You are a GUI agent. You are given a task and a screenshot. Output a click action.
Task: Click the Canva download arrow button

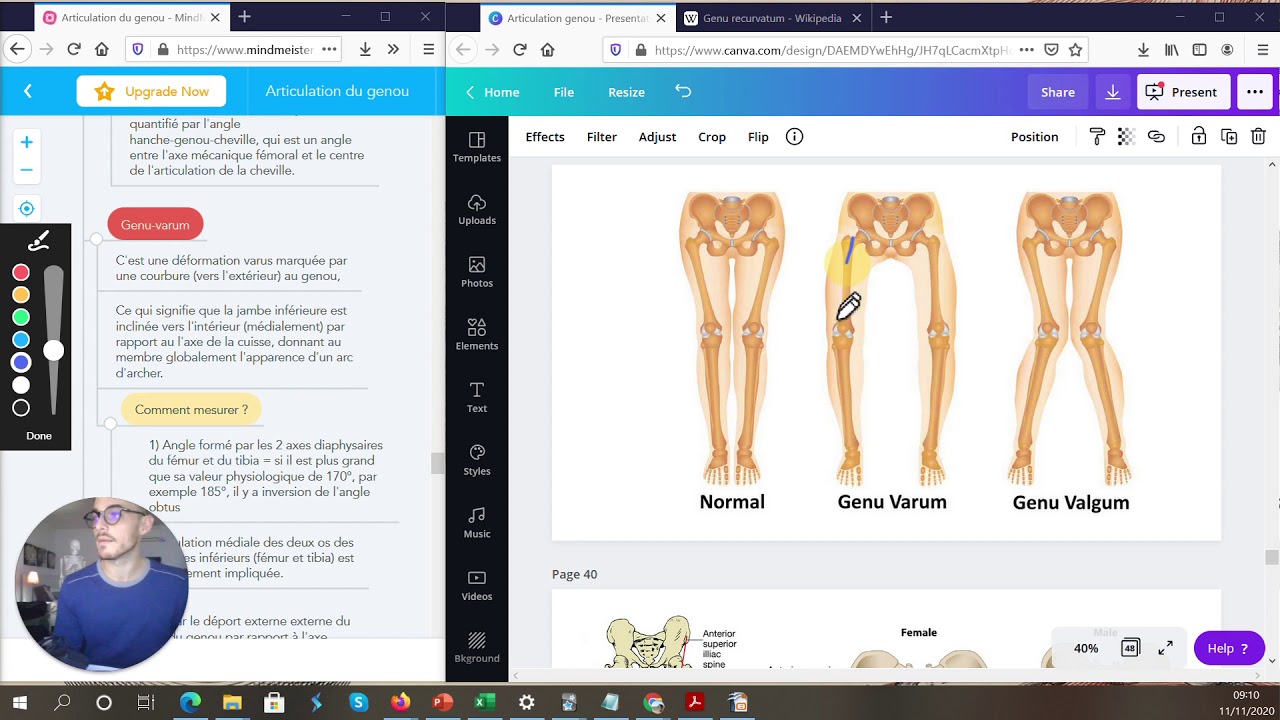click(x=1113, y=92)
